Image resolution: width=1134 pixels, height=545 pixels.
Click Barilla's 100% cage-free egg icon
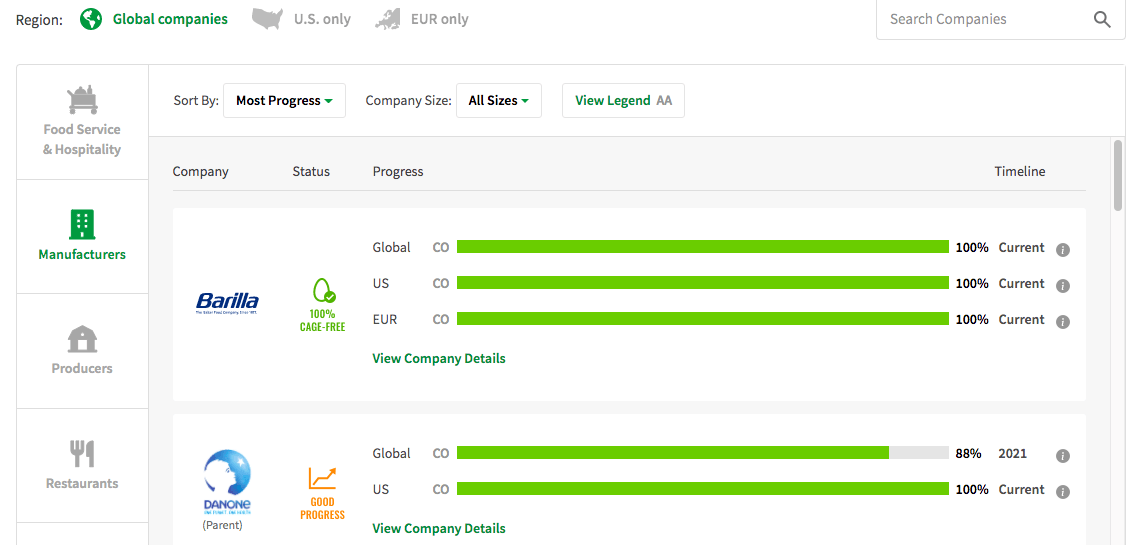323,291
